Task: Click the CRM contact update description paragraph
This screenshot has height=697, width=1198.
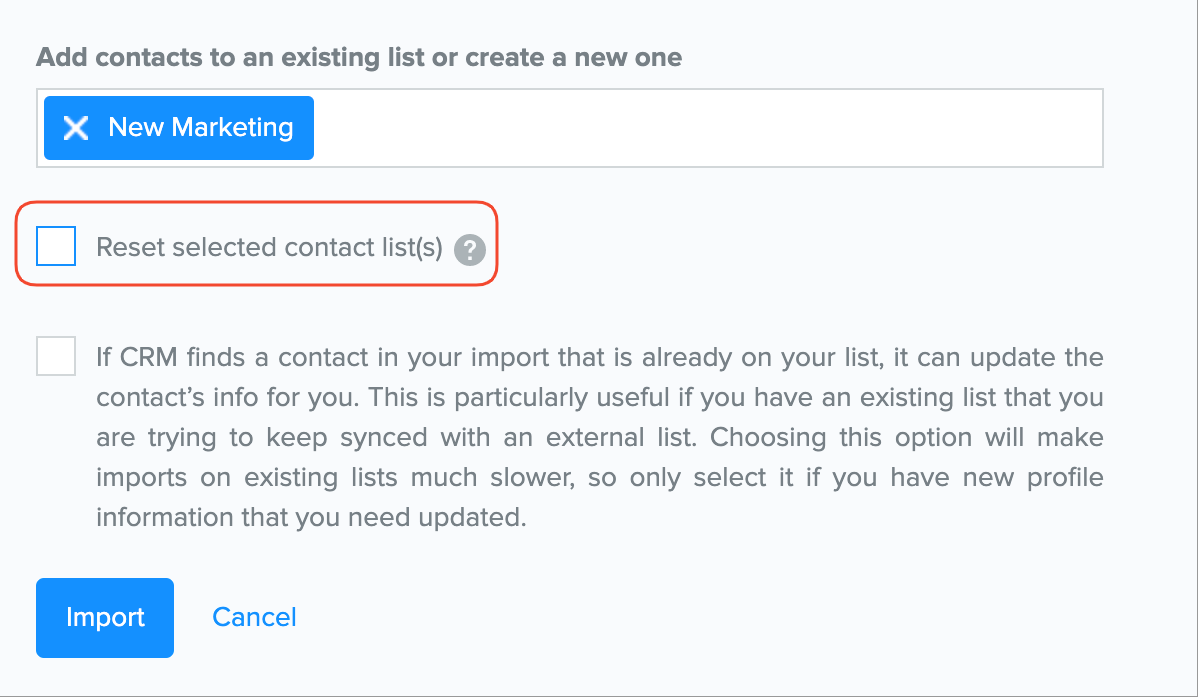Action: pos(600,437)
